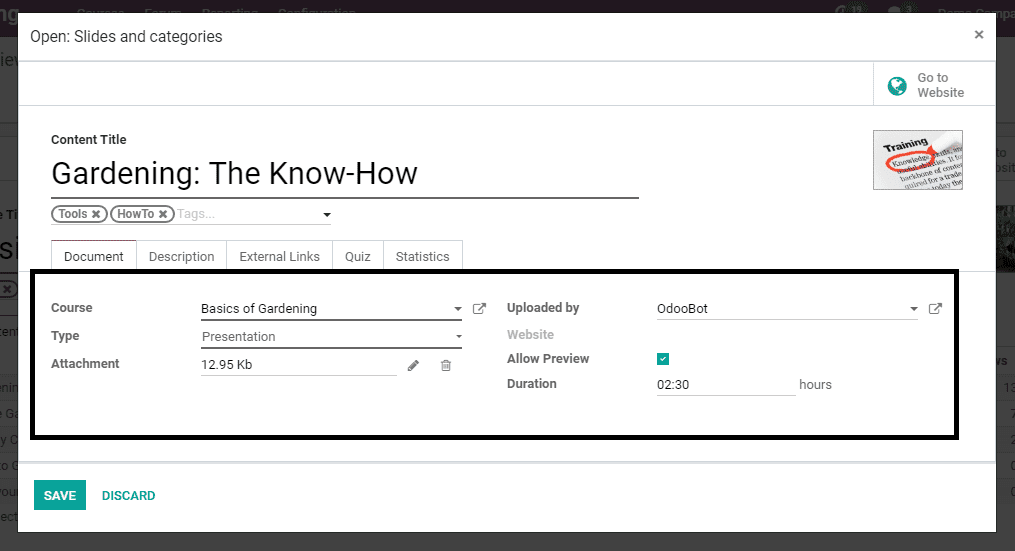
Task: Switch to the Document tab
Action: tap(94, 256)
